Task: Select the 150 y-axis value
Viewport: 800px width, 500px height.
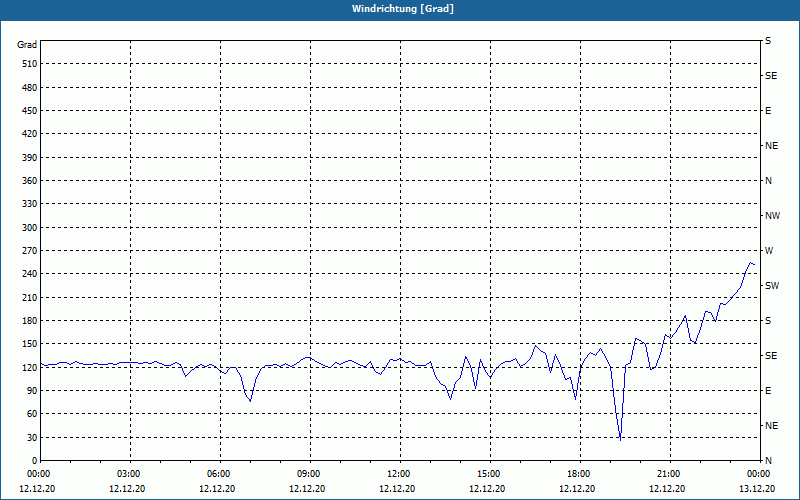Action: (30, 344)
